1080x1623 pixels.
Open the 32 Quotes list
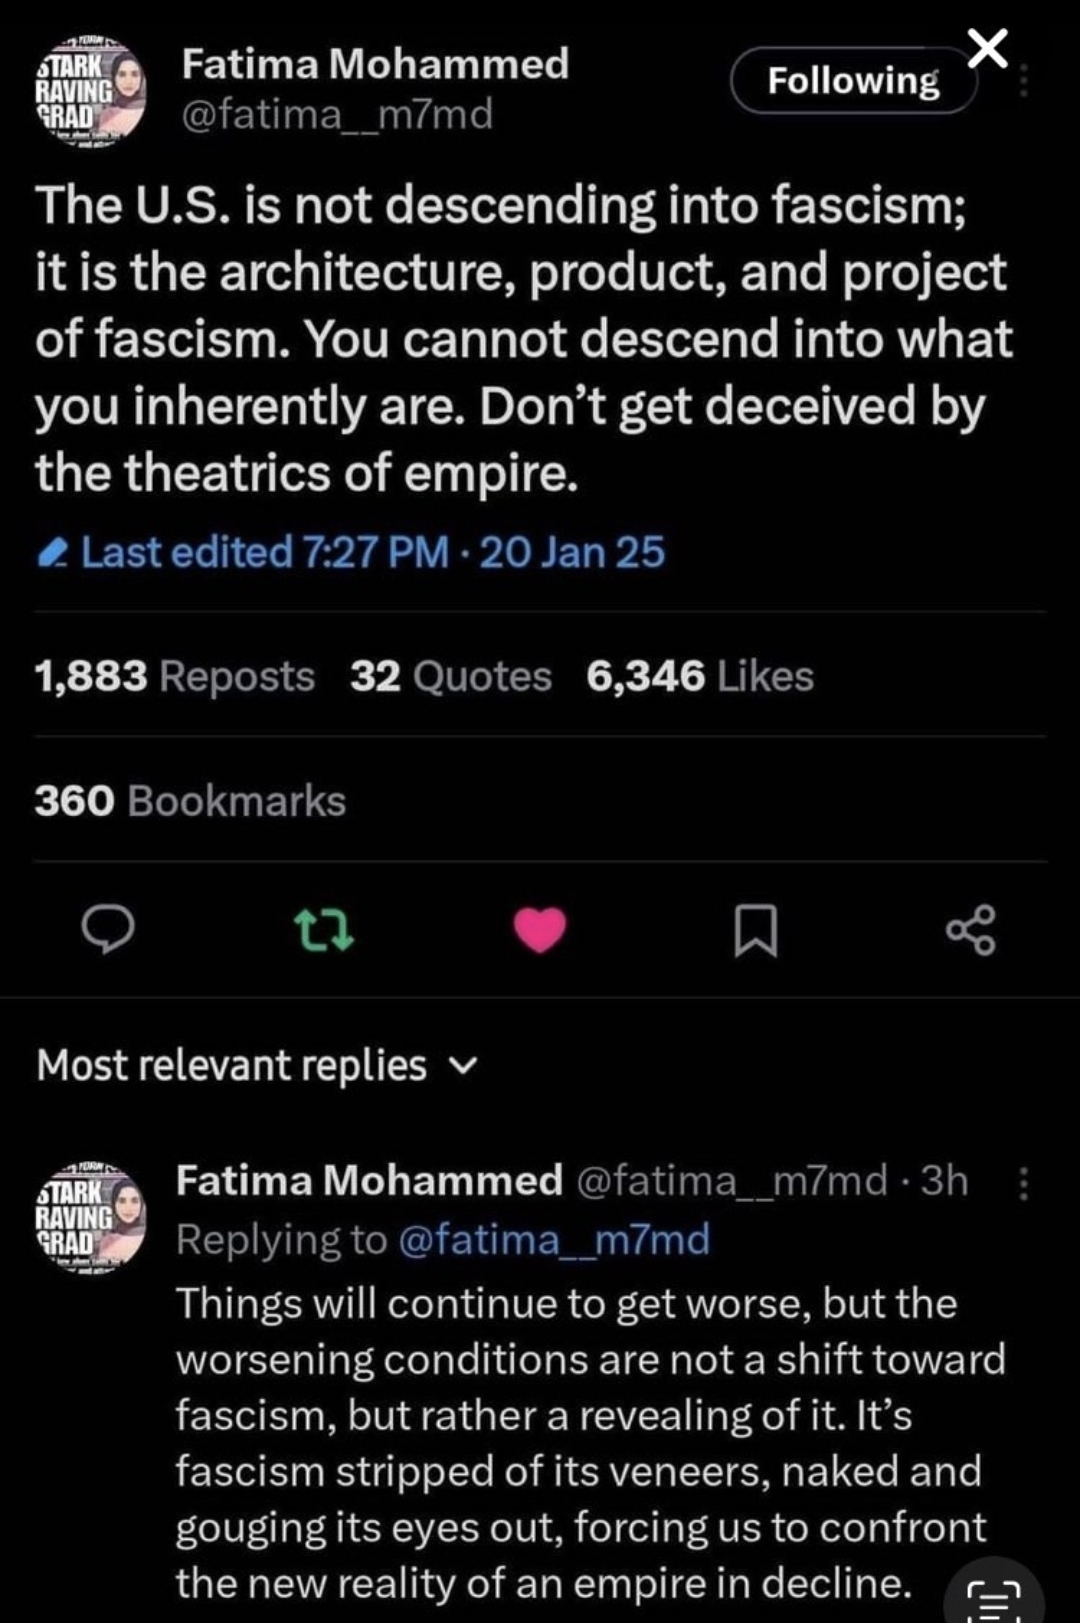point(450,677)
